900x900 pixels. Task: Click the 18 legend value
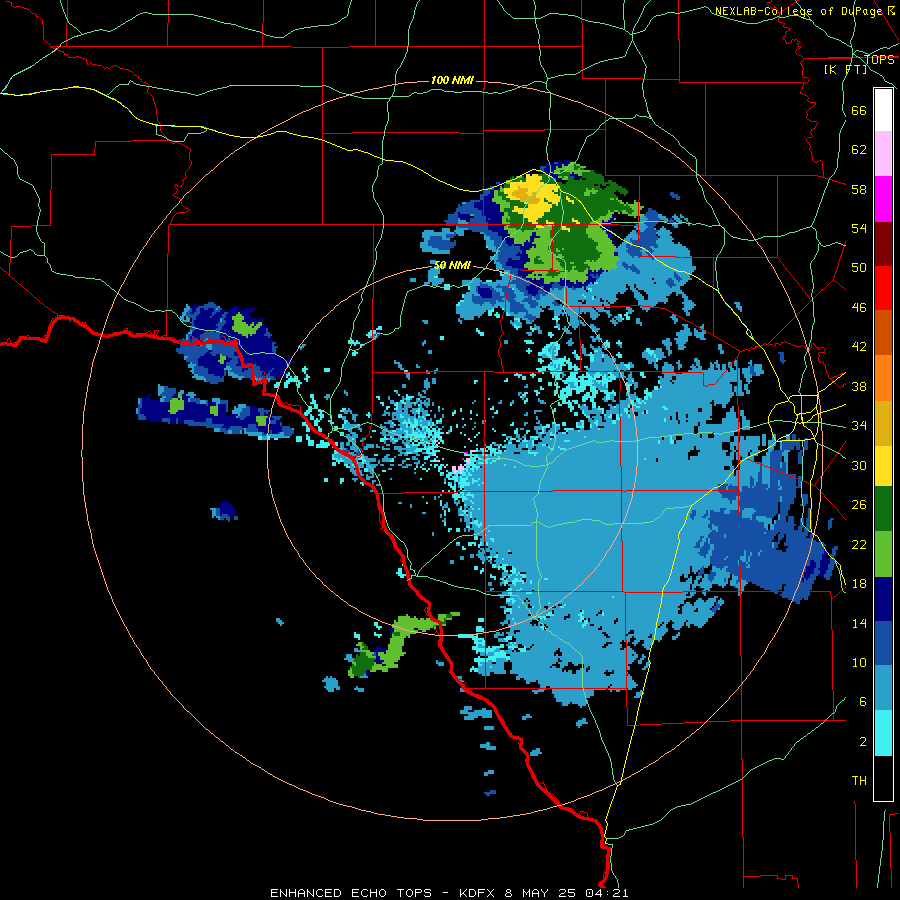coord(859,584)
